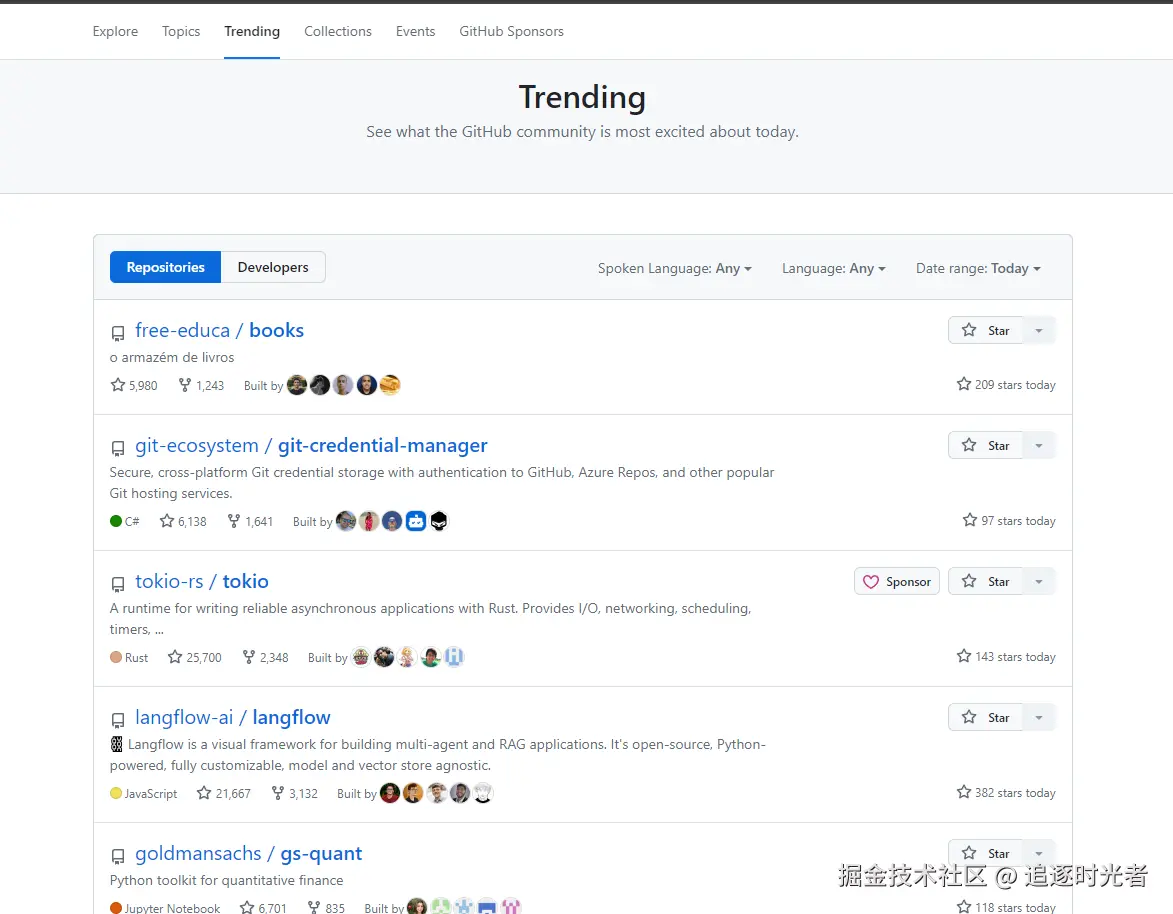Screen dimensions: 1173x914
Task: Click the 'Python toolkit for quantitative finance' description
Action: 227,880
